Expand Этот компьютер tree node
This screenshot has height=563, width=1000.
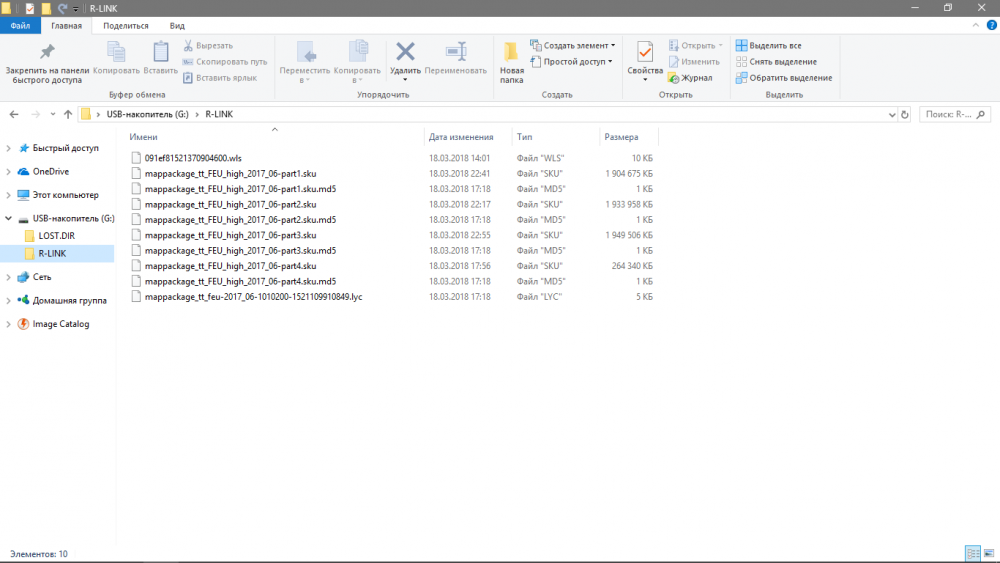8,195
